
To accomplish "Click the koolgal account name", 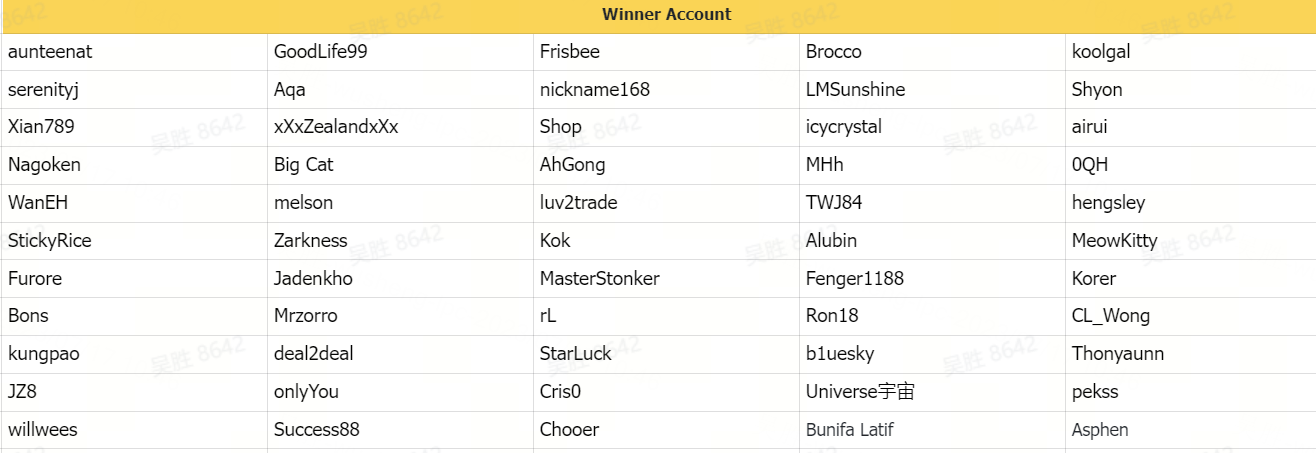I will [1101, 52].
